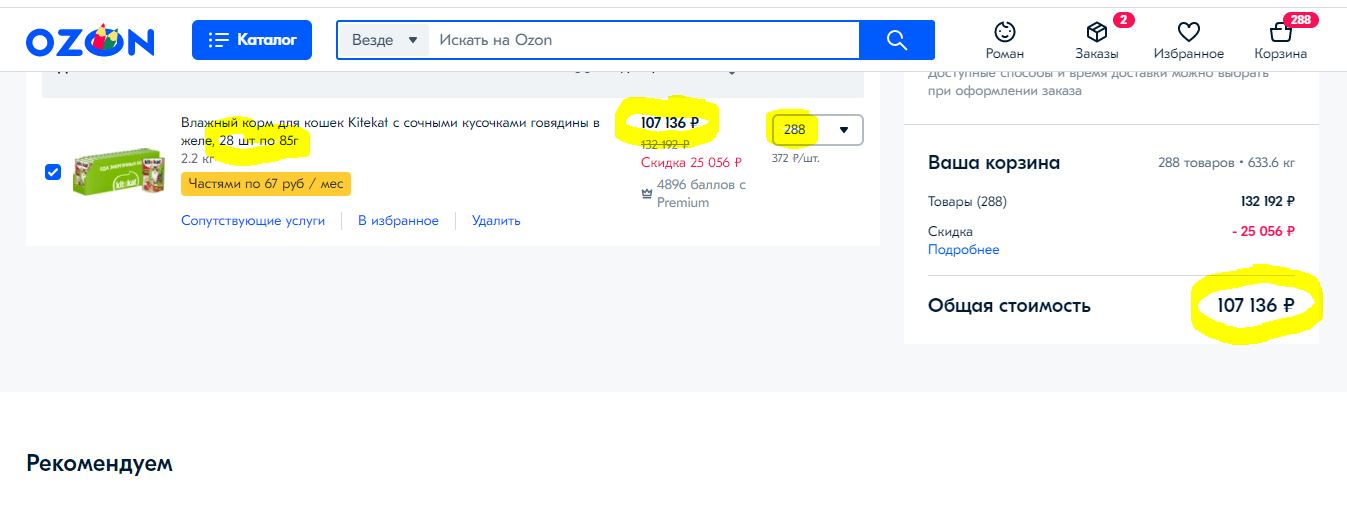Image resolution: width=1347 pixels, height=505 pixels.
Task: Click the Каталог list icon button
Action: [x=252, y=40]
